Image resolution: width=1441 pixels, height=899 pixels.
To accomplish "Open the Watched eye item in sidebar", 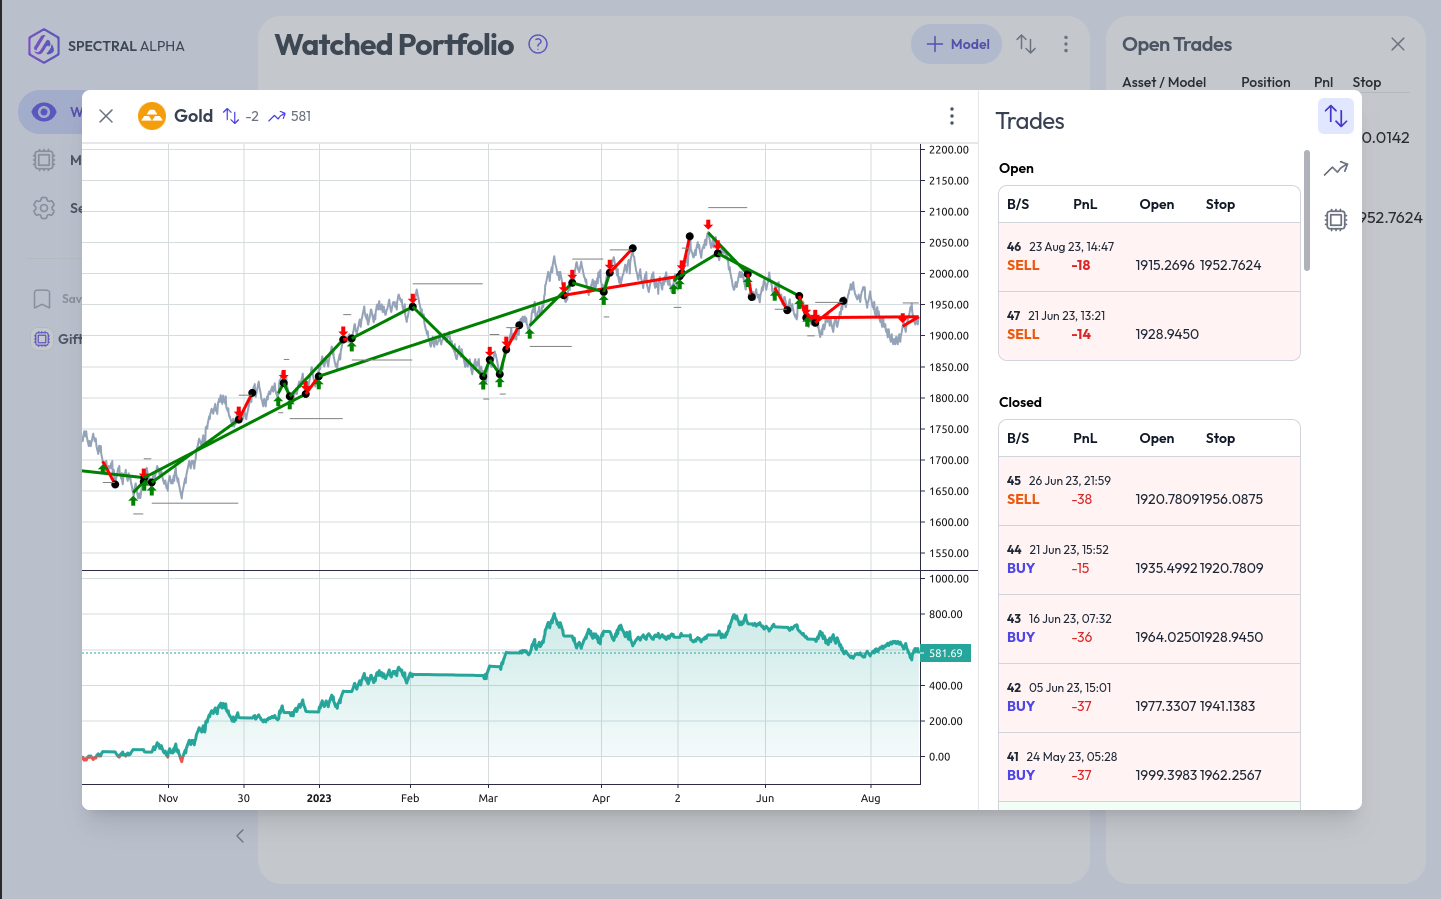I will click(44, 112).
